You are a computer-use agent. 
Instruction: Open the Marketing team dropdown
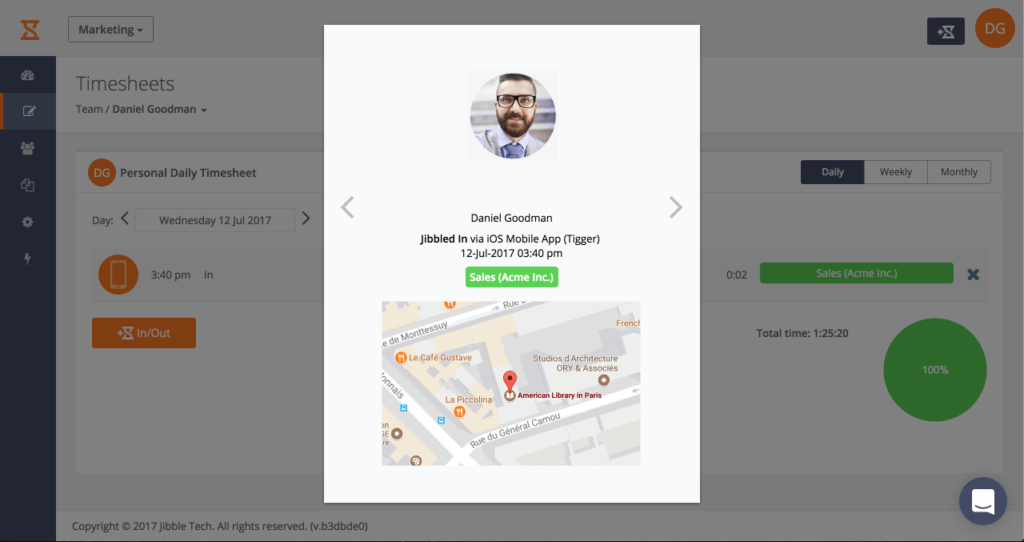[x=110, y=30]
